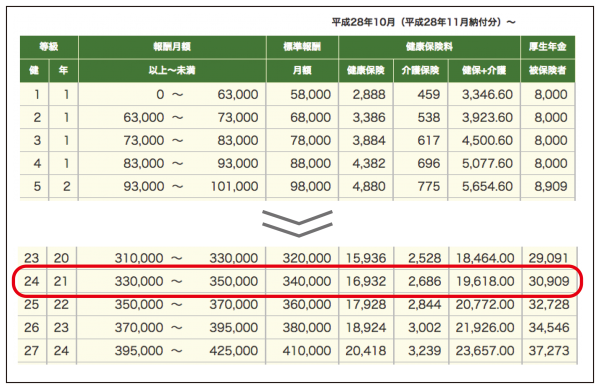The width and height of the screenshot is (600, 389).
Task: Select the 16,932 health insurance cell
Action: click(366, 282)
